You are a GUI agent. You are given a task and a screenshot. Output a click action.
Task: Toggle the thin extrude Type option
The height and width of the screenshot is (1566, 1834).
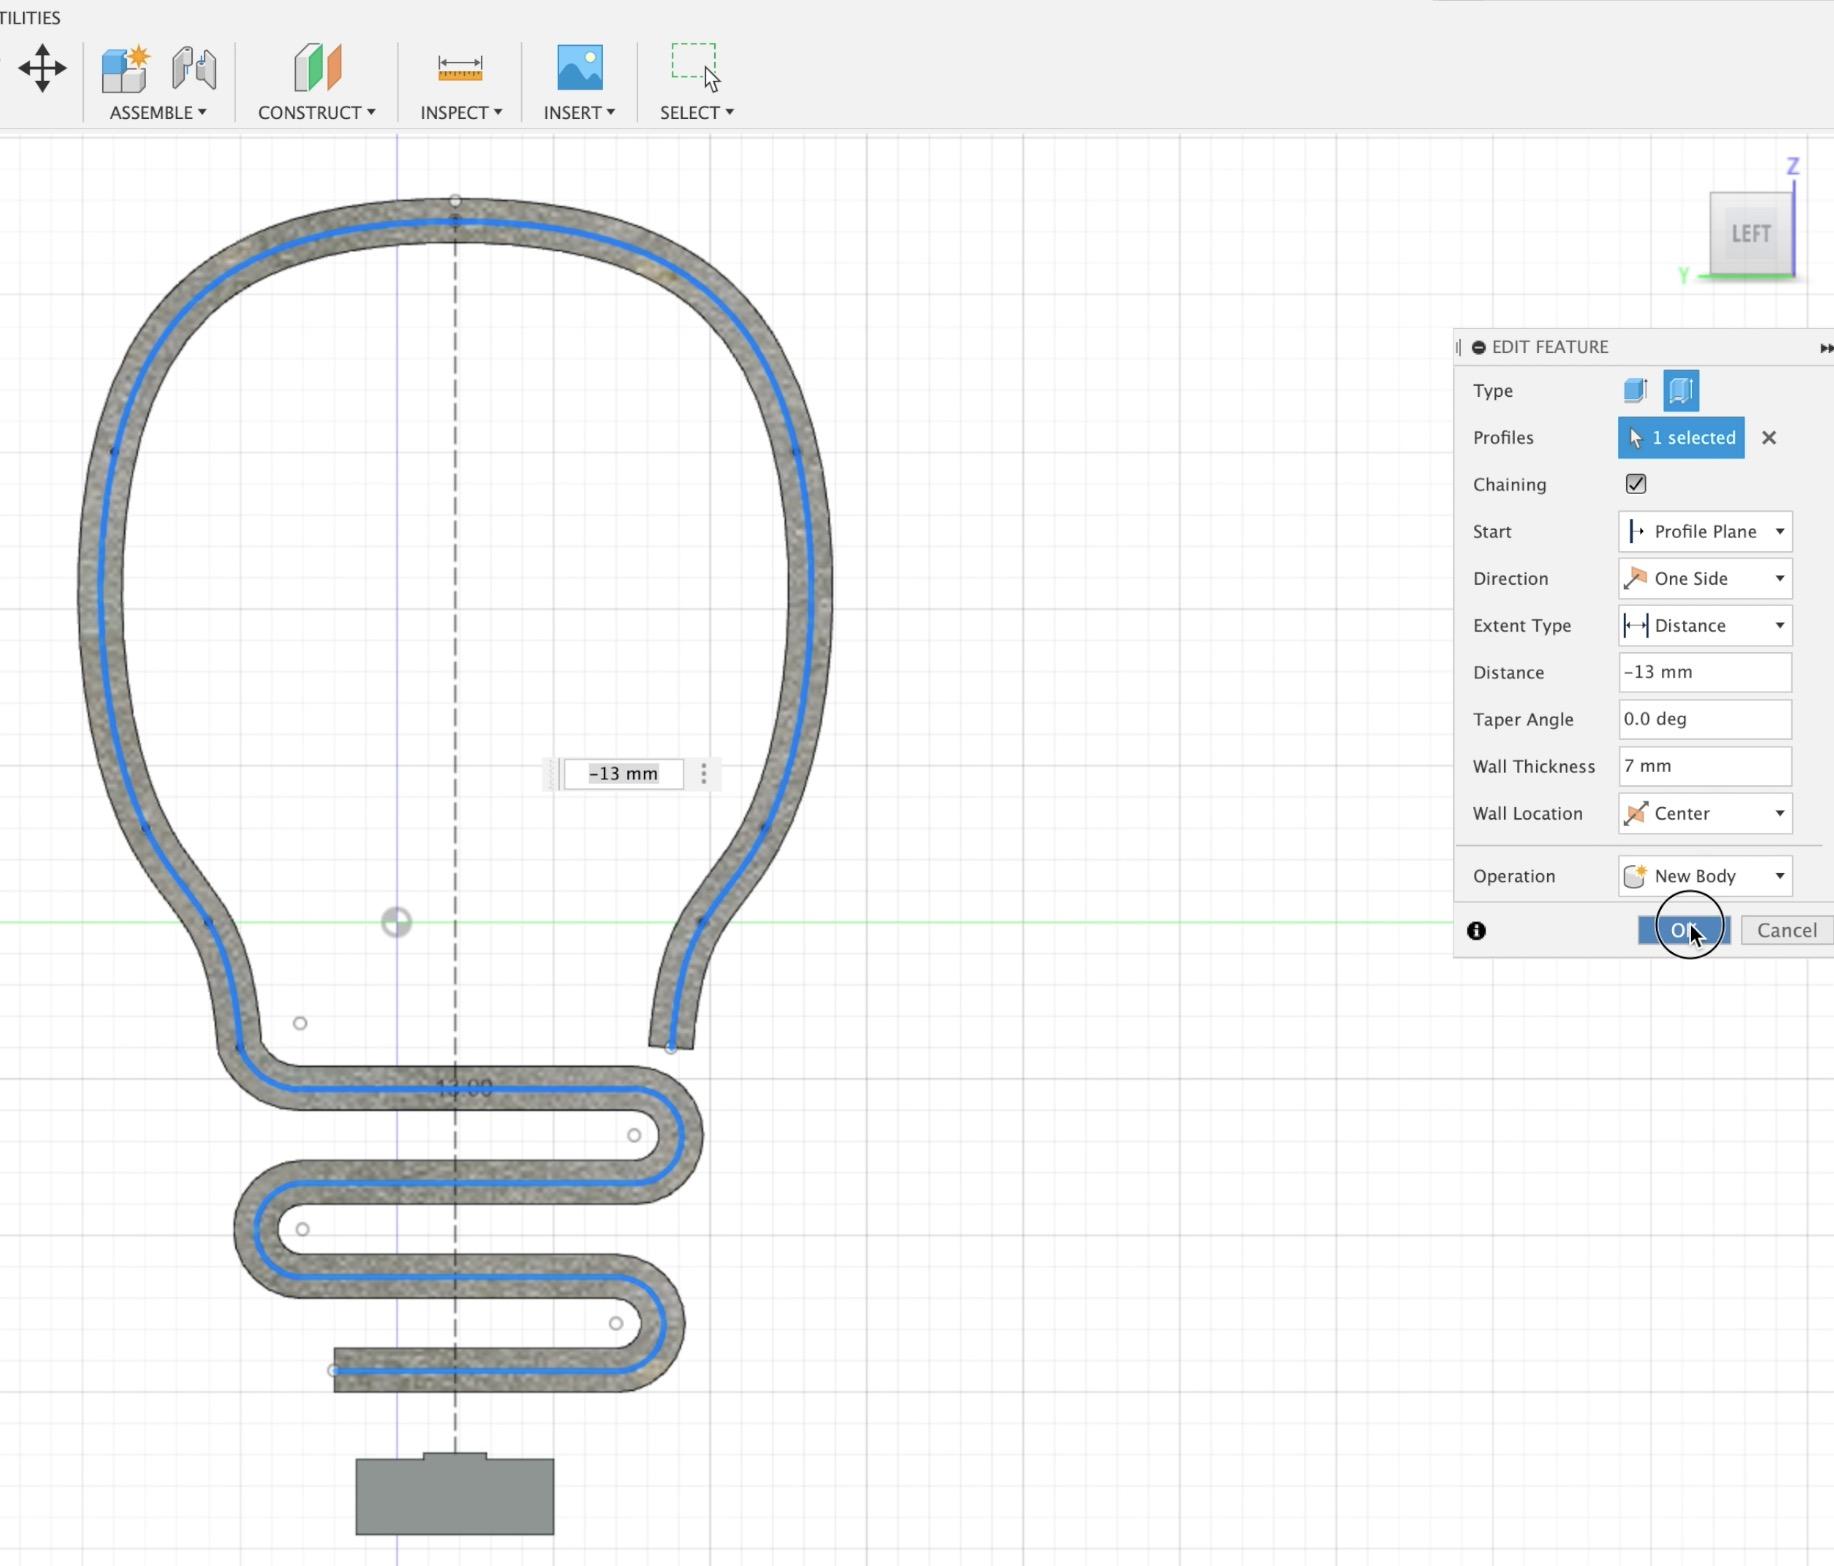coord(1681,390)
